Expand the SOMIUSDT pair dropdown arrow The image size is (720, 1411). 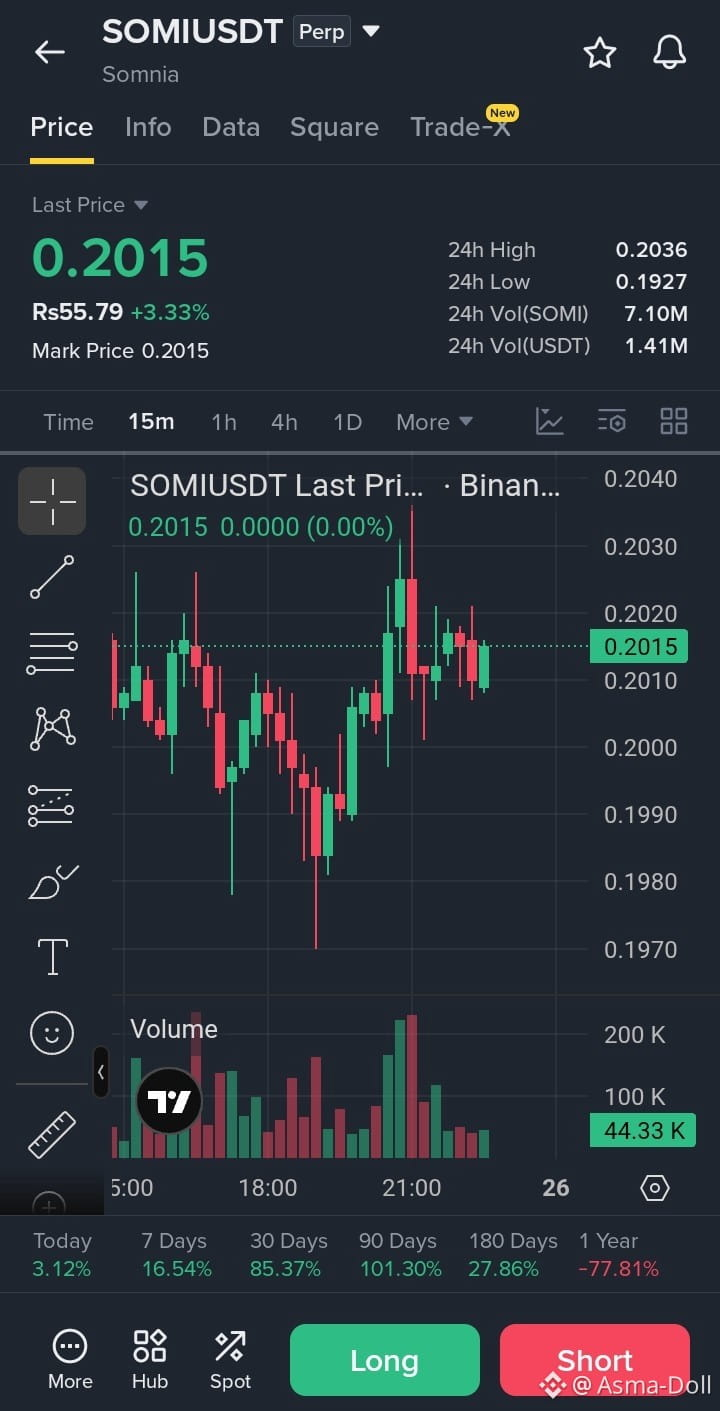(x=371, y=31)
